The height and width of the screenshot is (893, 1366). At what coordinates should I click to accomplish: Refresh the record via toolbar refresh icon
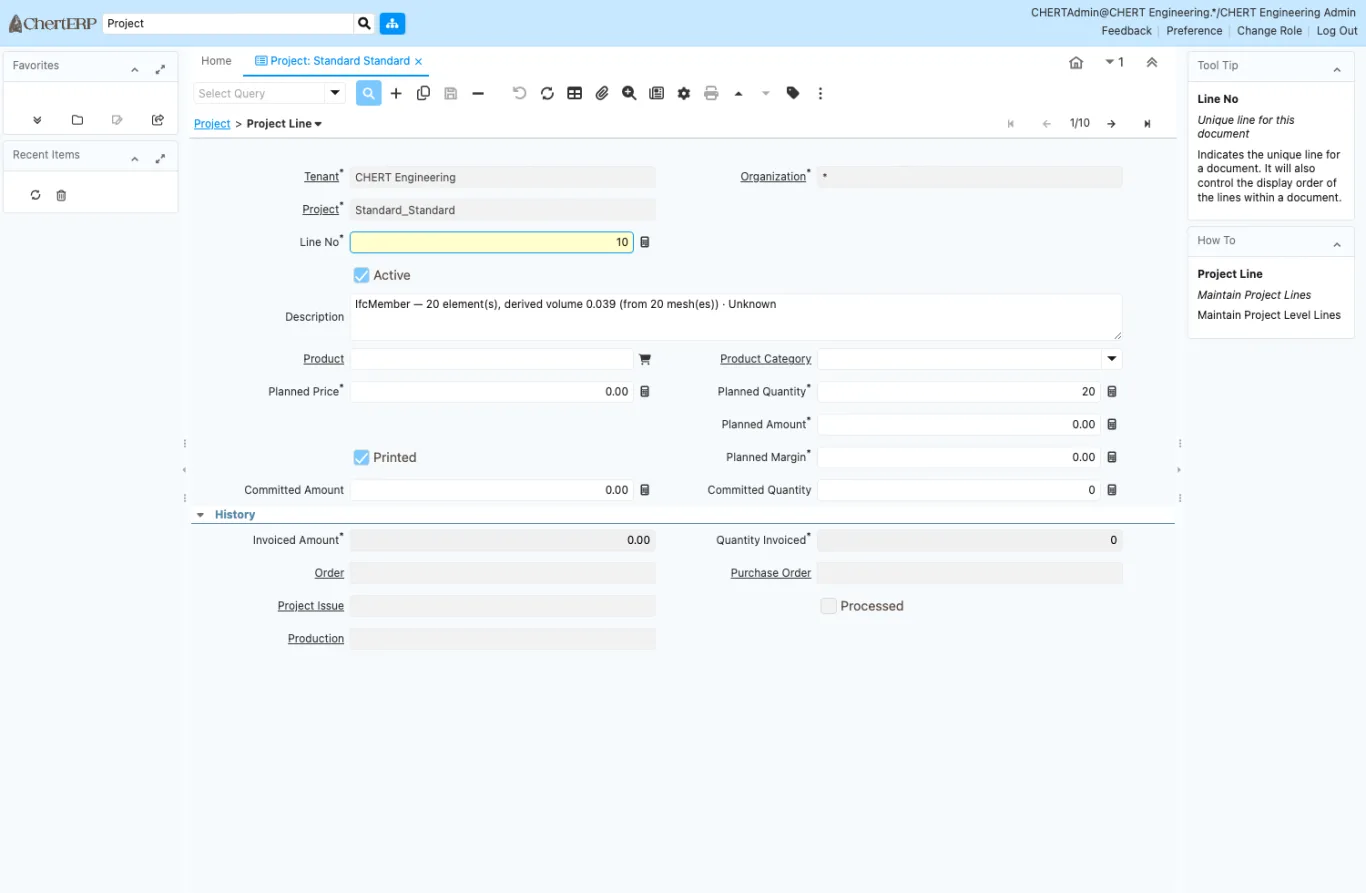(x=547, y=93)
